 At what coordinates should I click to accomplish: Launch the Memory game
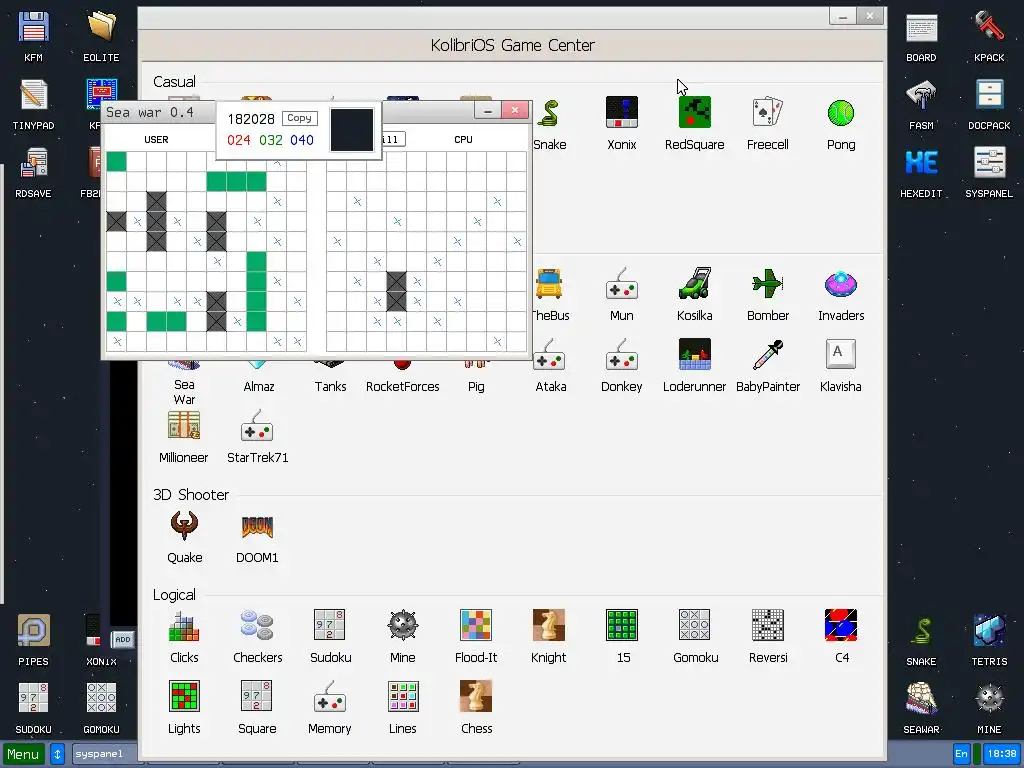click(330, 708)
